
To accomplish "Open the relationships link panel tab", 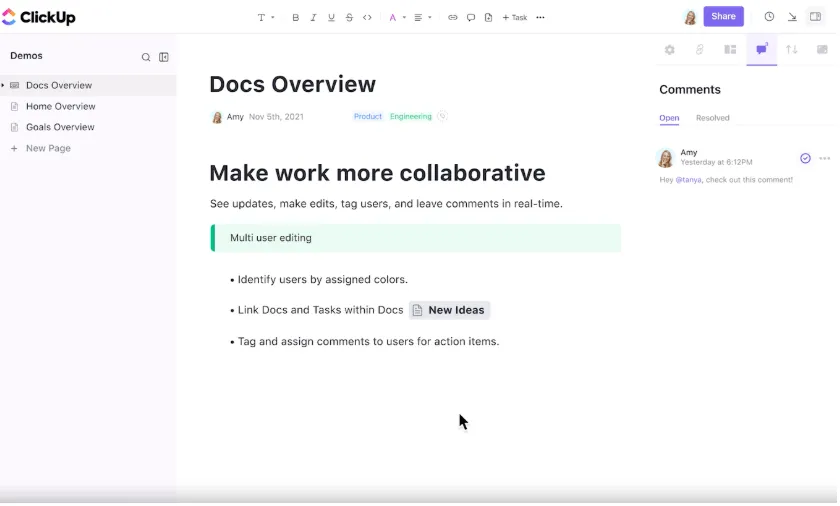I will tap(700, 50).
